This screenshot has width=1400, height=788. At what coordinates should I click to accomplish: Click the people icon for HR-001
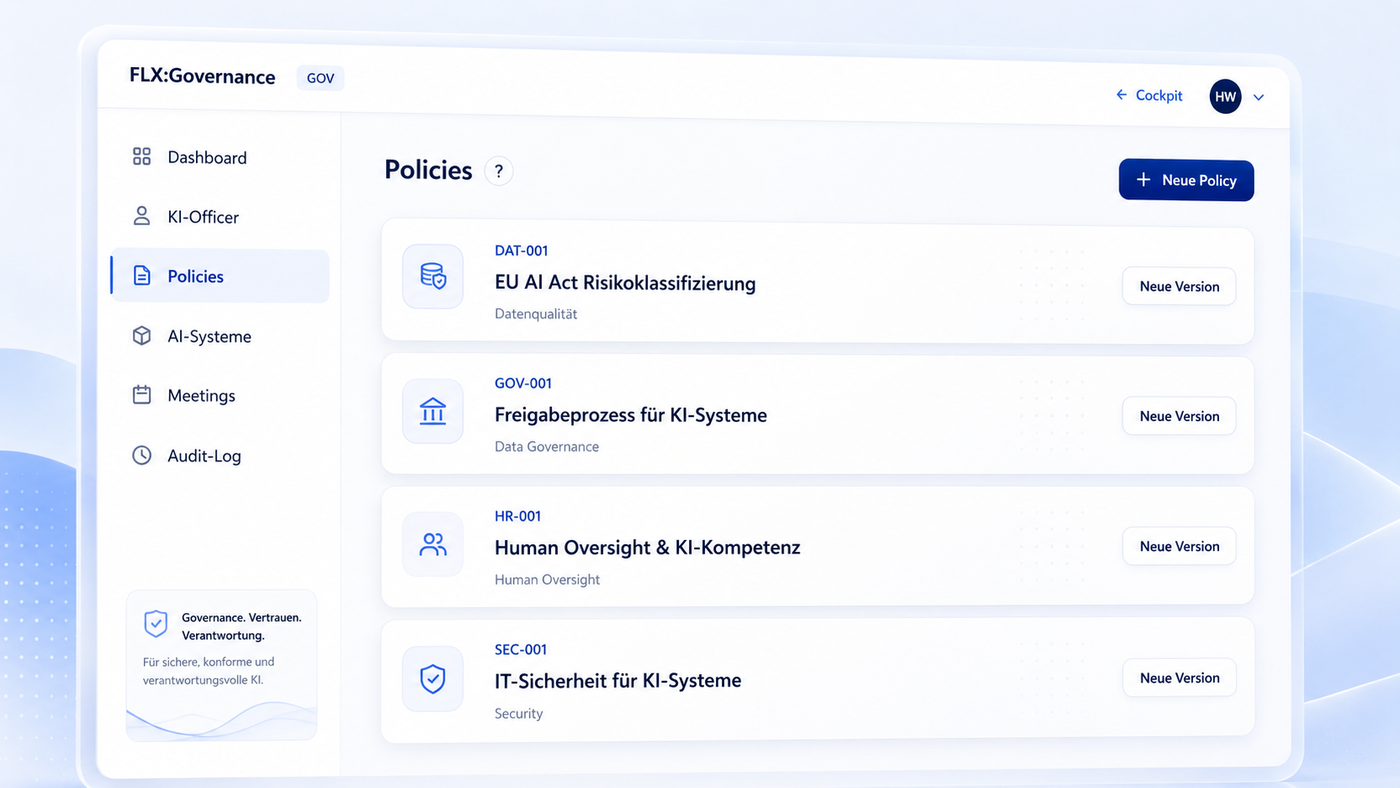click(x=433, y=545)
